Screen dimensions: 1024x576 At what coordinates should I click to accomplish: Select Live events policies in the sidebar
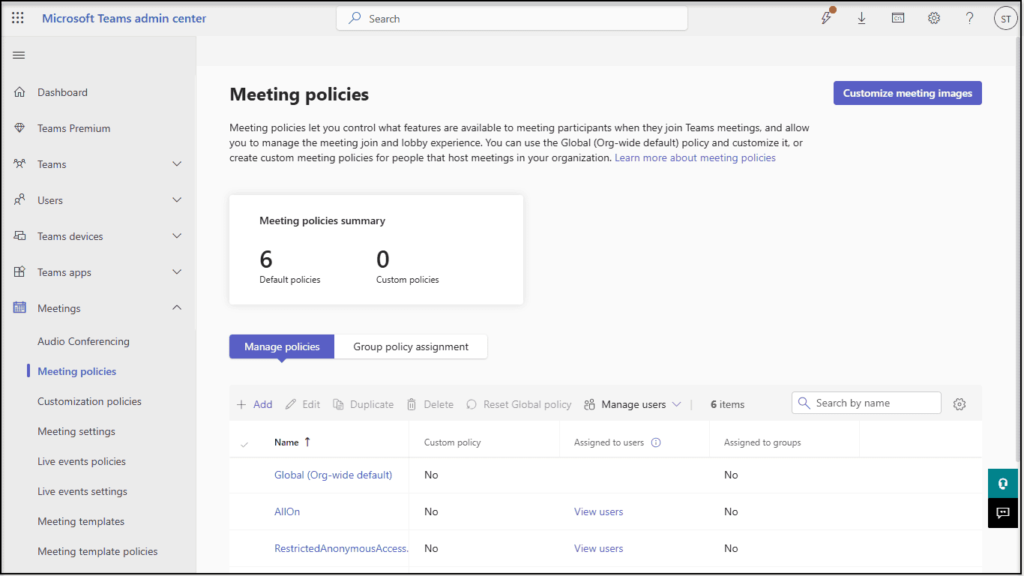[x=81, y=461]
